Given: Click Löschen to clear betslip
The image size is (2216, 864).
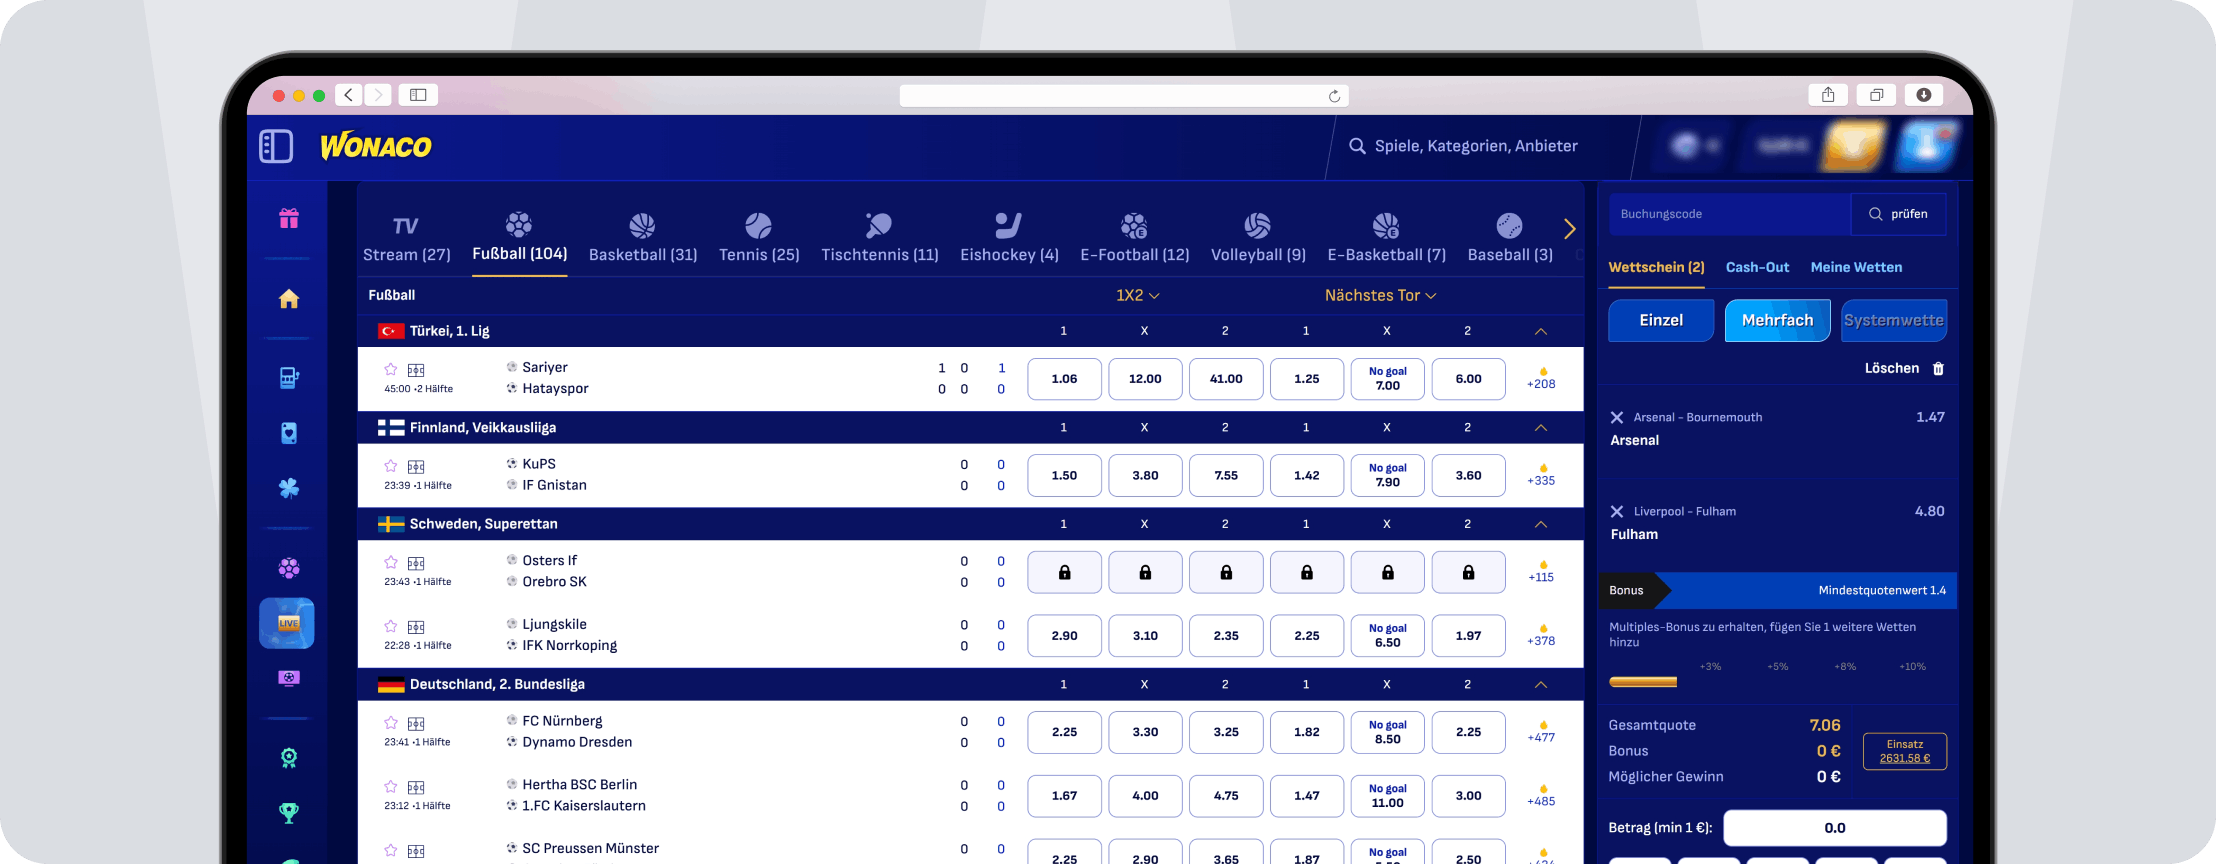Looking at the screenshot, I should pyautogui.click(x=1891, y=369).
